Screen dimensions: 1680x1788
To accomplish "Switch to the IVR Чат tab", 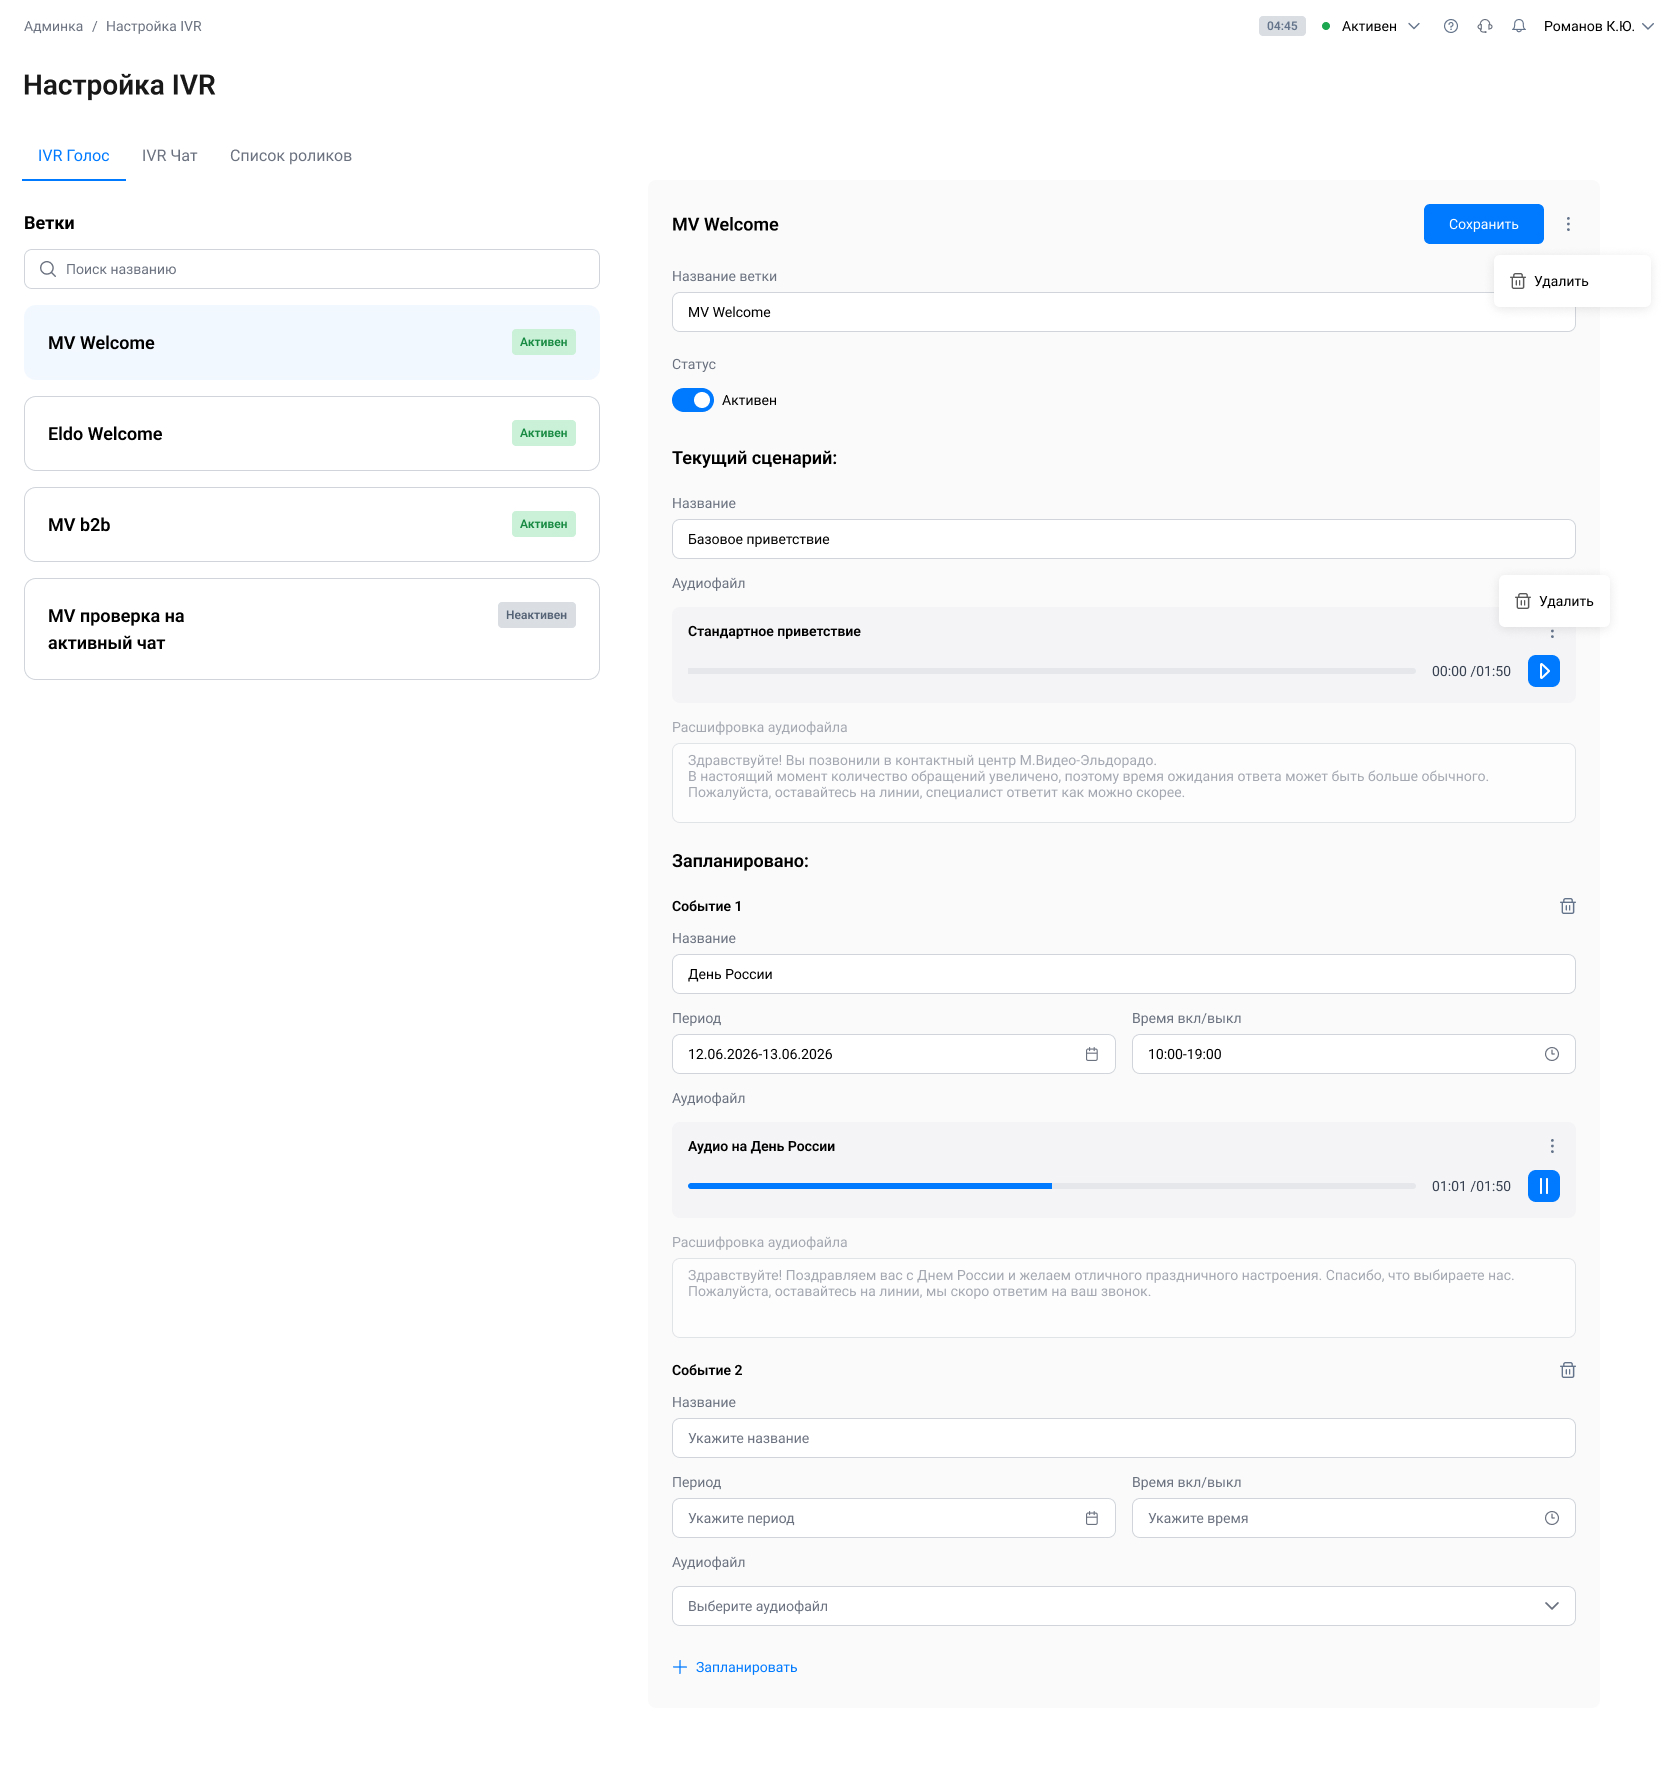I will 170,156.
